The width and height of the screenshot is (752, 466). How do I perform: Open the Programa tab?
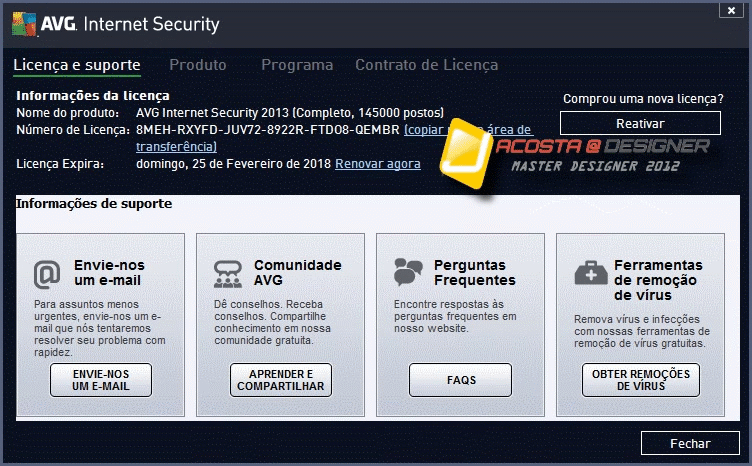297,65
